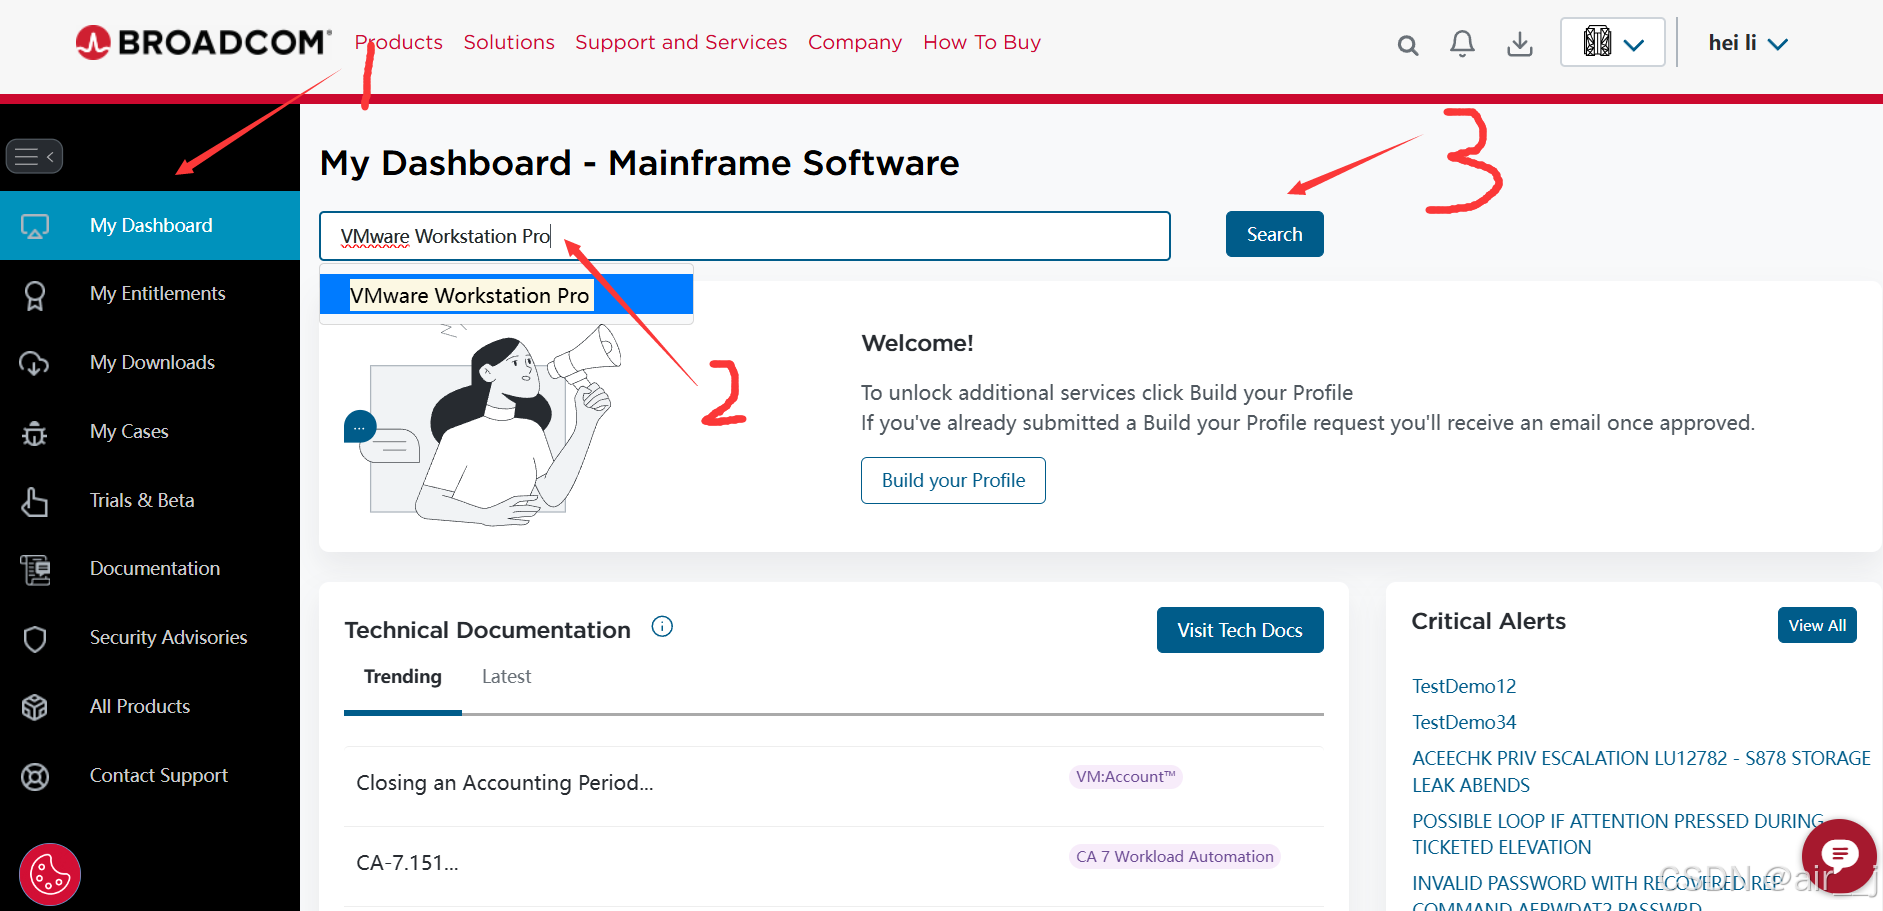
Task: Open ACEECHK PRIV ESCALATION alert
Action: pyautogui.click(x=1641, y=771)
